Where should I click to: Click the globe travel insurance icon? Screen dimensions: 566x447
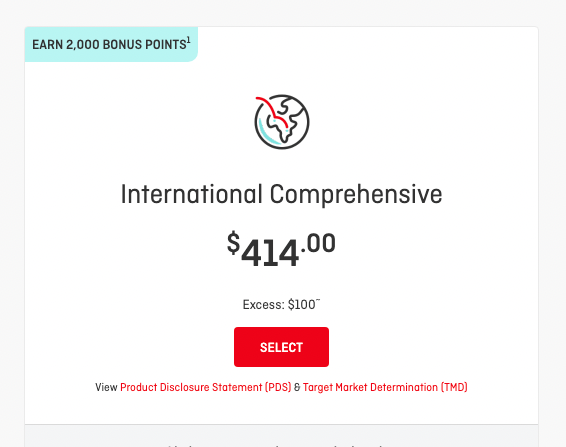(282, 122)
